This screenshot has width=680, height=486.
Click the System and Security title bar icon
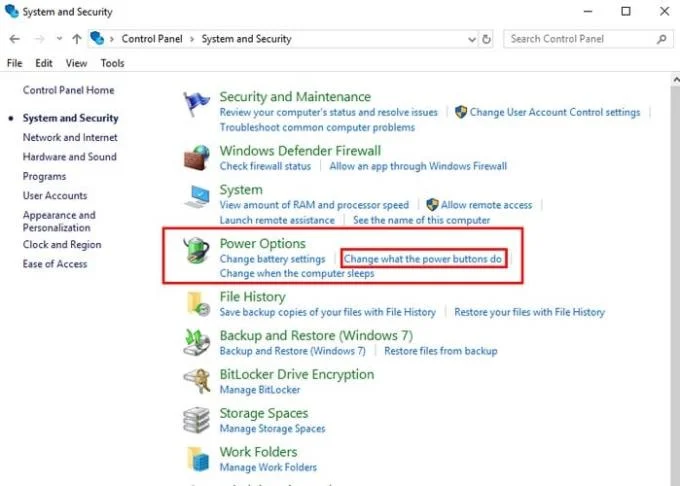11,11
